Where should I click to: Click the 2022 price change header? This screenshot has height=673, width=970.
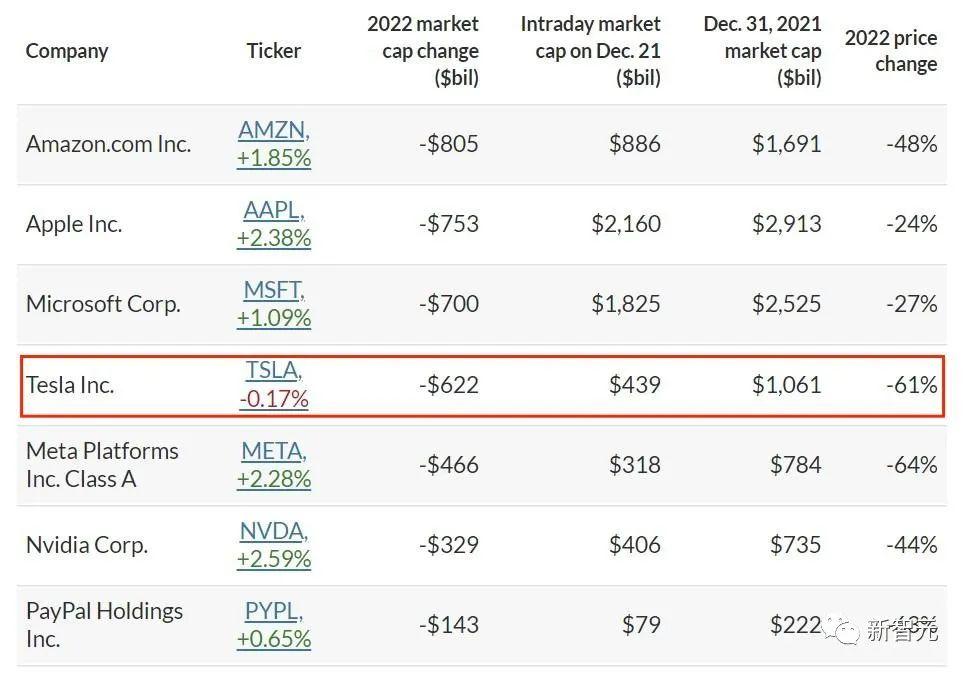890,51
